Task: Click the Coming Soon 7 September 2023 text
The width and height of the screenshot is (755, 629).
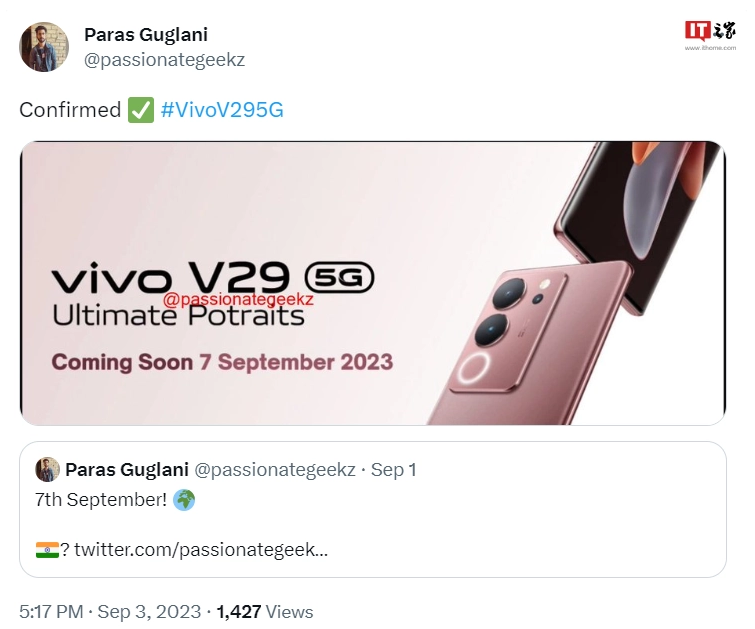Action: pos(222,362)
